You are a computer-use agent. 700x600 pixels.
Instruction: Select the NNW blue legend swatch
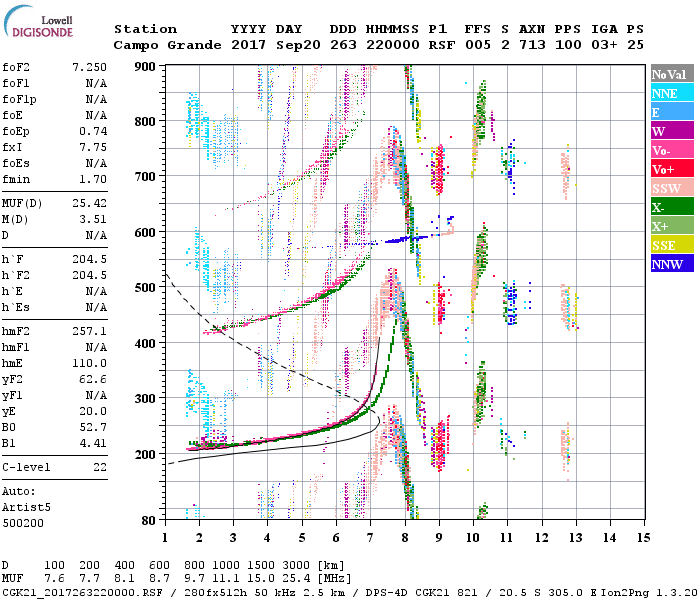coord(672,264)
